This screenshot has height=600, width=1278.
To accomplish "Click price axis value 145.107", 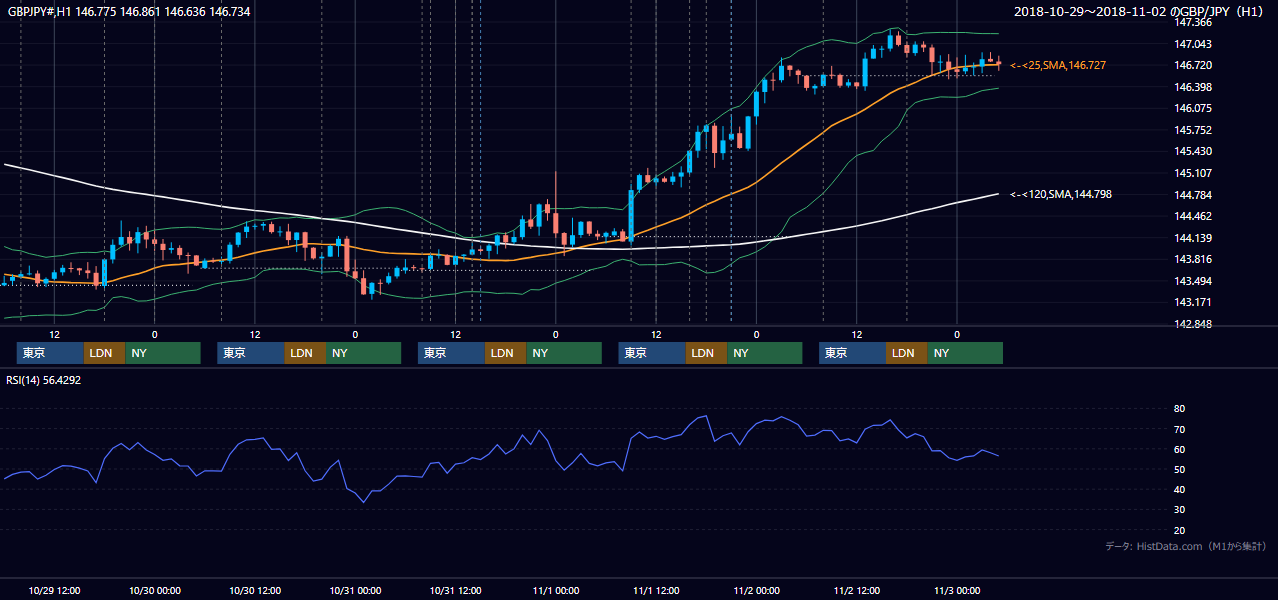I will [x=1193, y=173].
